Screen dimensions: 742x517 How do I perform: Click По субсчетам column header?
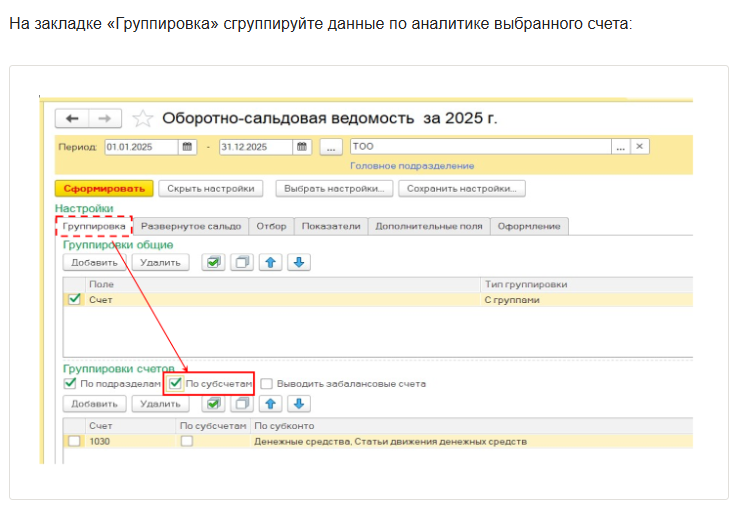click(x=213, y=426)
